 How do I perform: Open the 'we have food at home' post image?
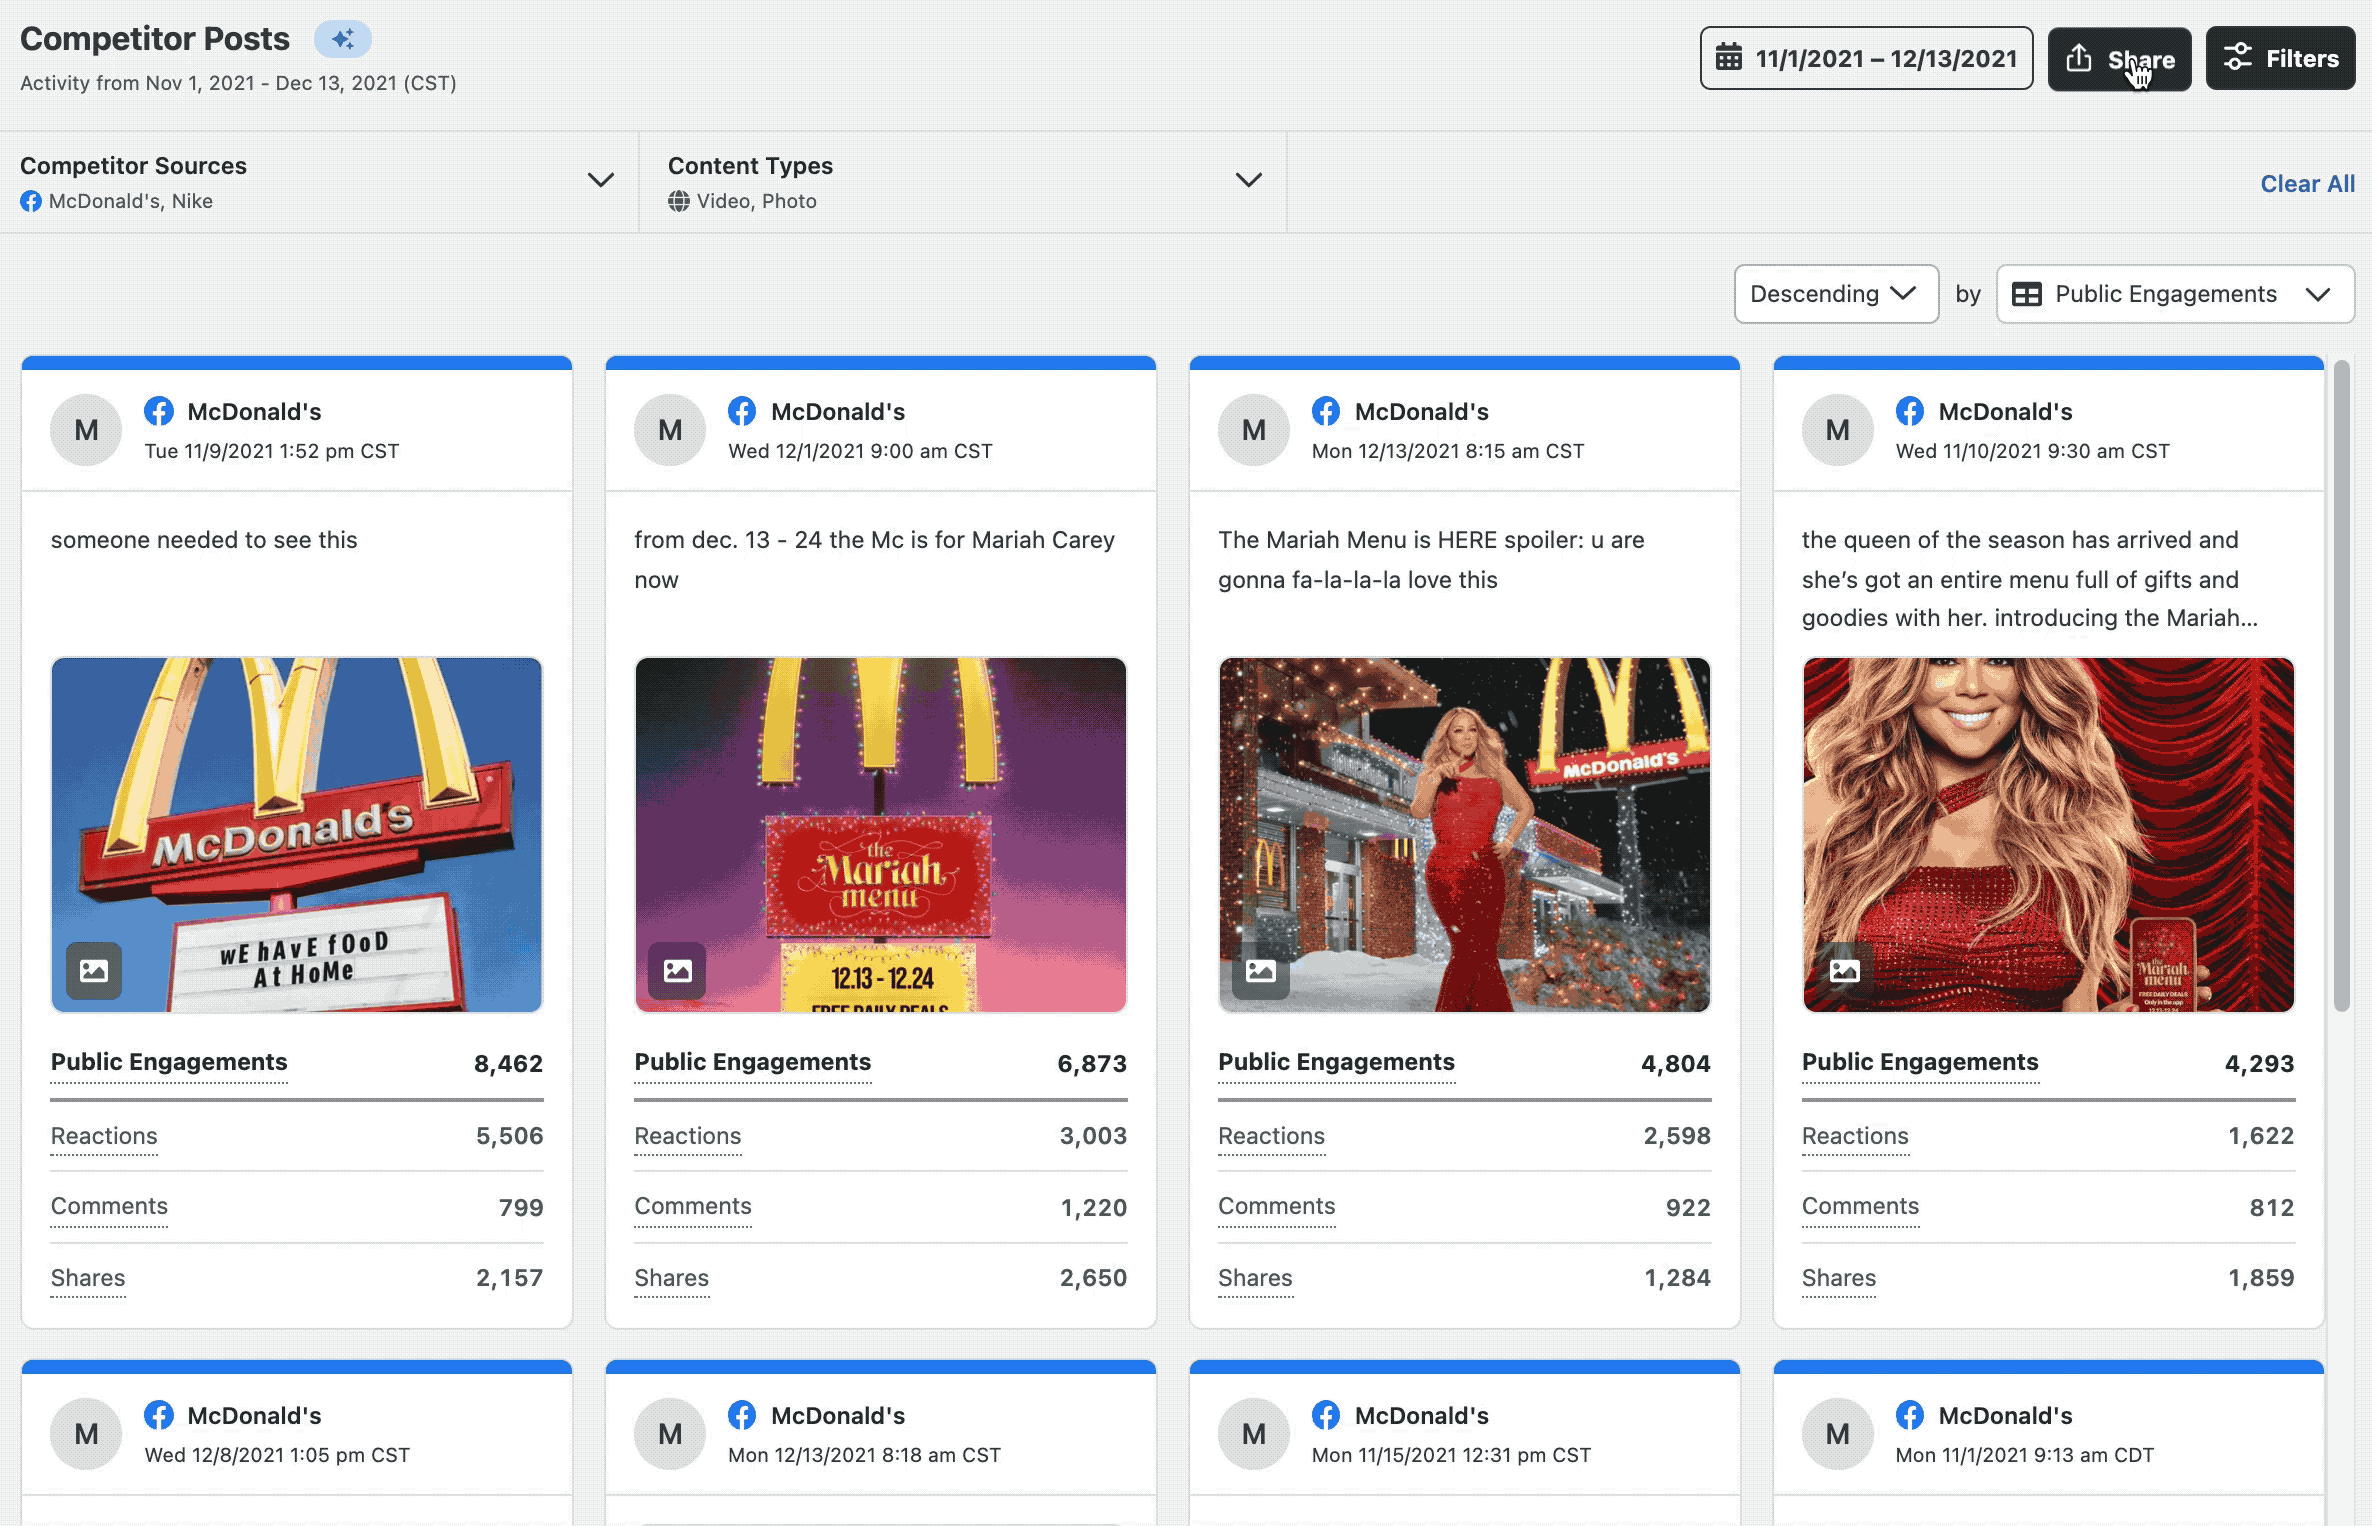(x=297, y=835)
